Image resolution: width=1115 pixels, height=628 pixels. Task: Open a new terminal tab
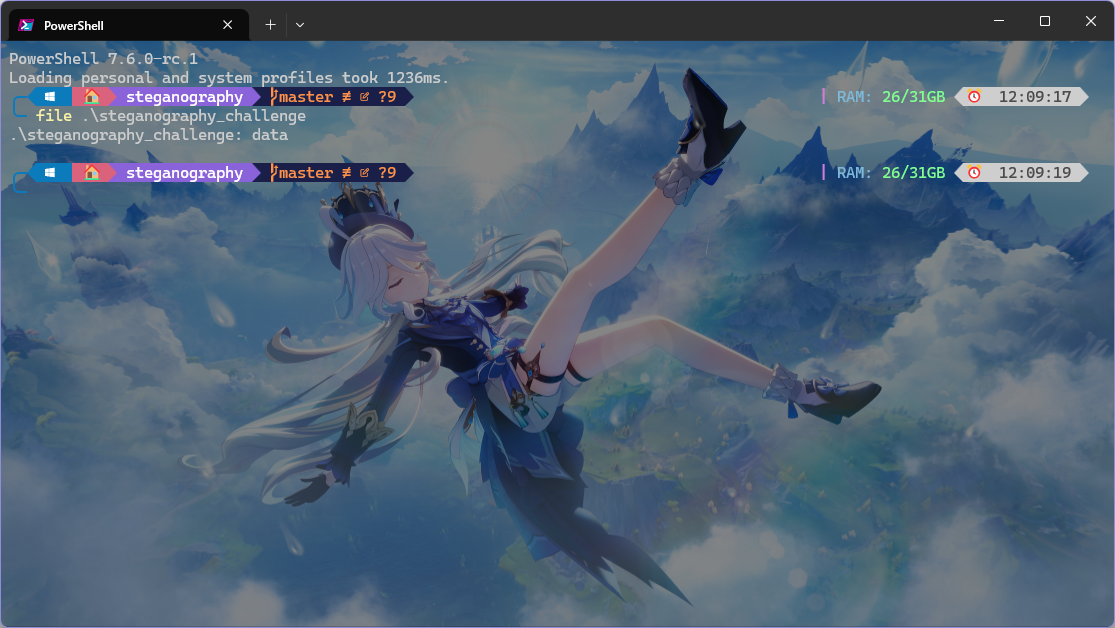(x=270, y=25)
